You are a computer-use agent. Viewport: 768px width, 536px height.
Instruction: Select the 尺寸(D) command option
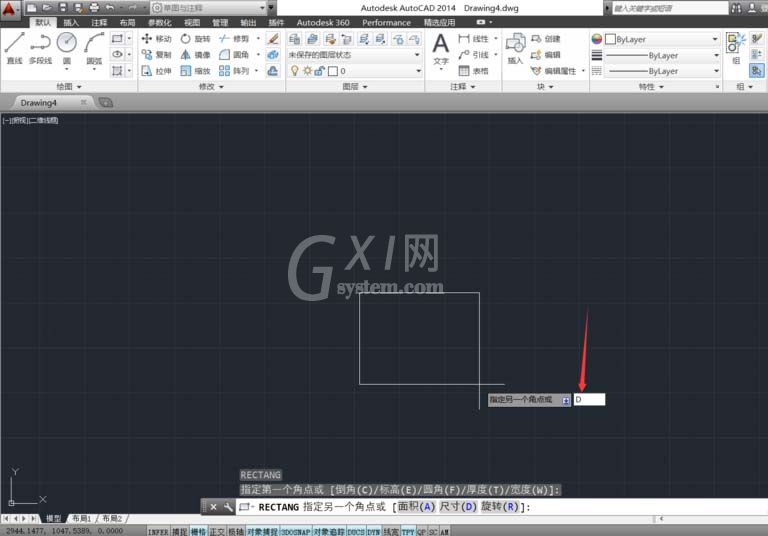tap(458, 507)
